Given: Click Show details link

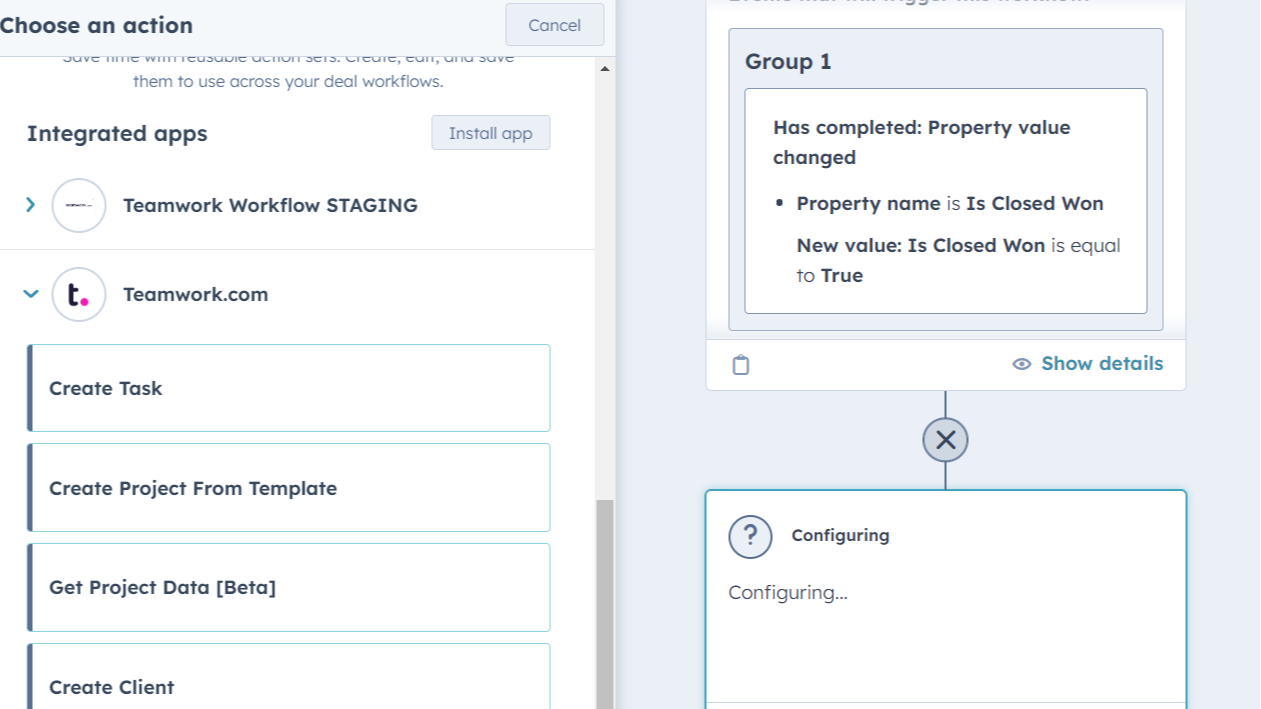Looking at the screenshot, I should coord(1102,363).
